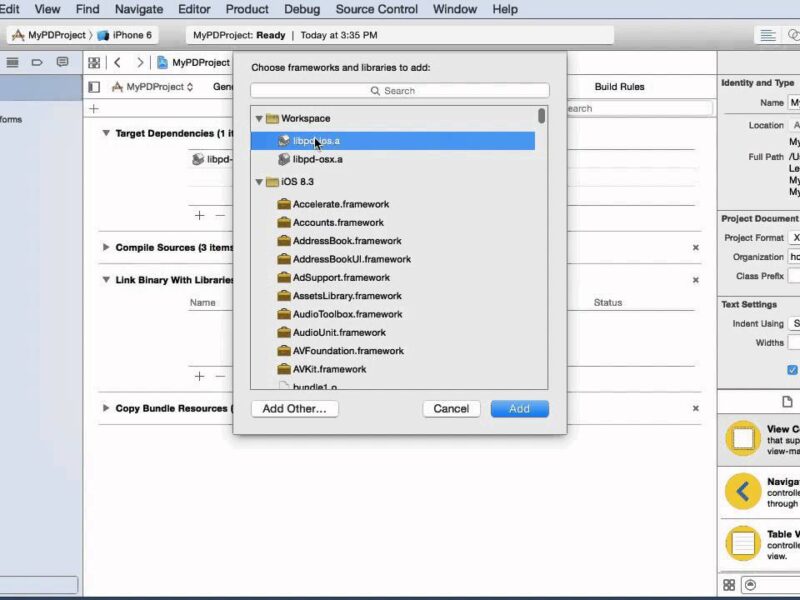Open the MyPDProject target selector dropdown
Viewport: 800px width, 600px height.
click(x=154, y=87)
